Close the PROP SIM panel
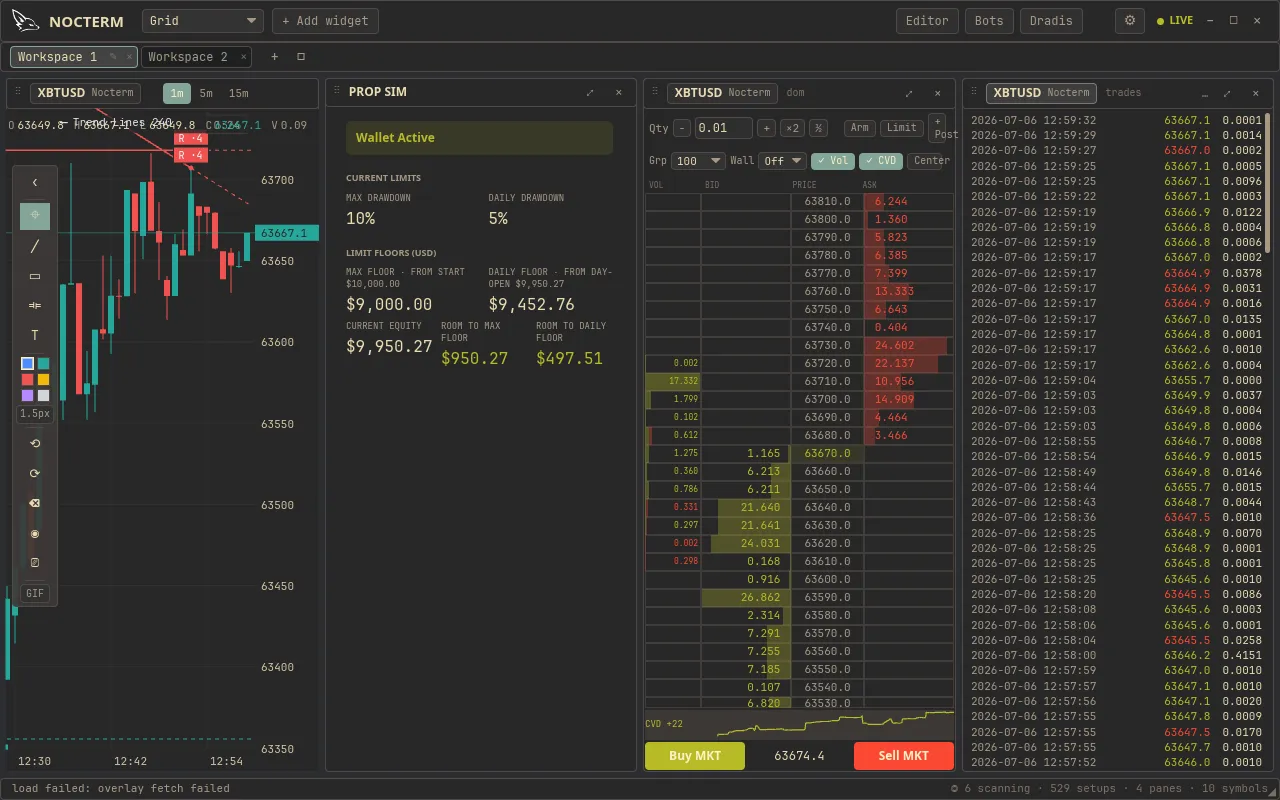Image resolution: width=1280 pixels, height=800 pixels. point(618,92)
